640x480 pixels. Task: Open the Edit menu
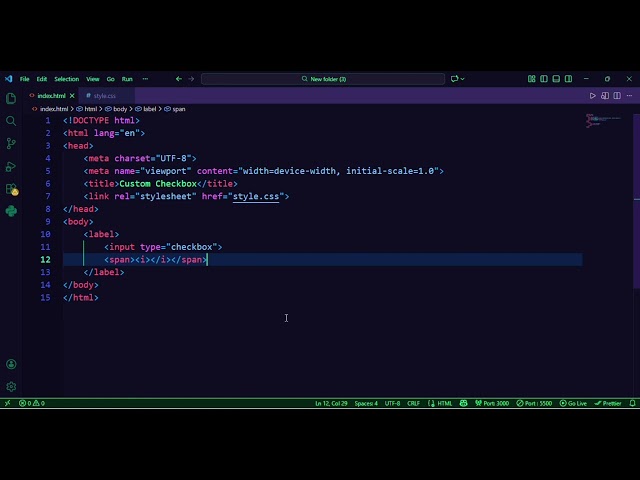42,79
